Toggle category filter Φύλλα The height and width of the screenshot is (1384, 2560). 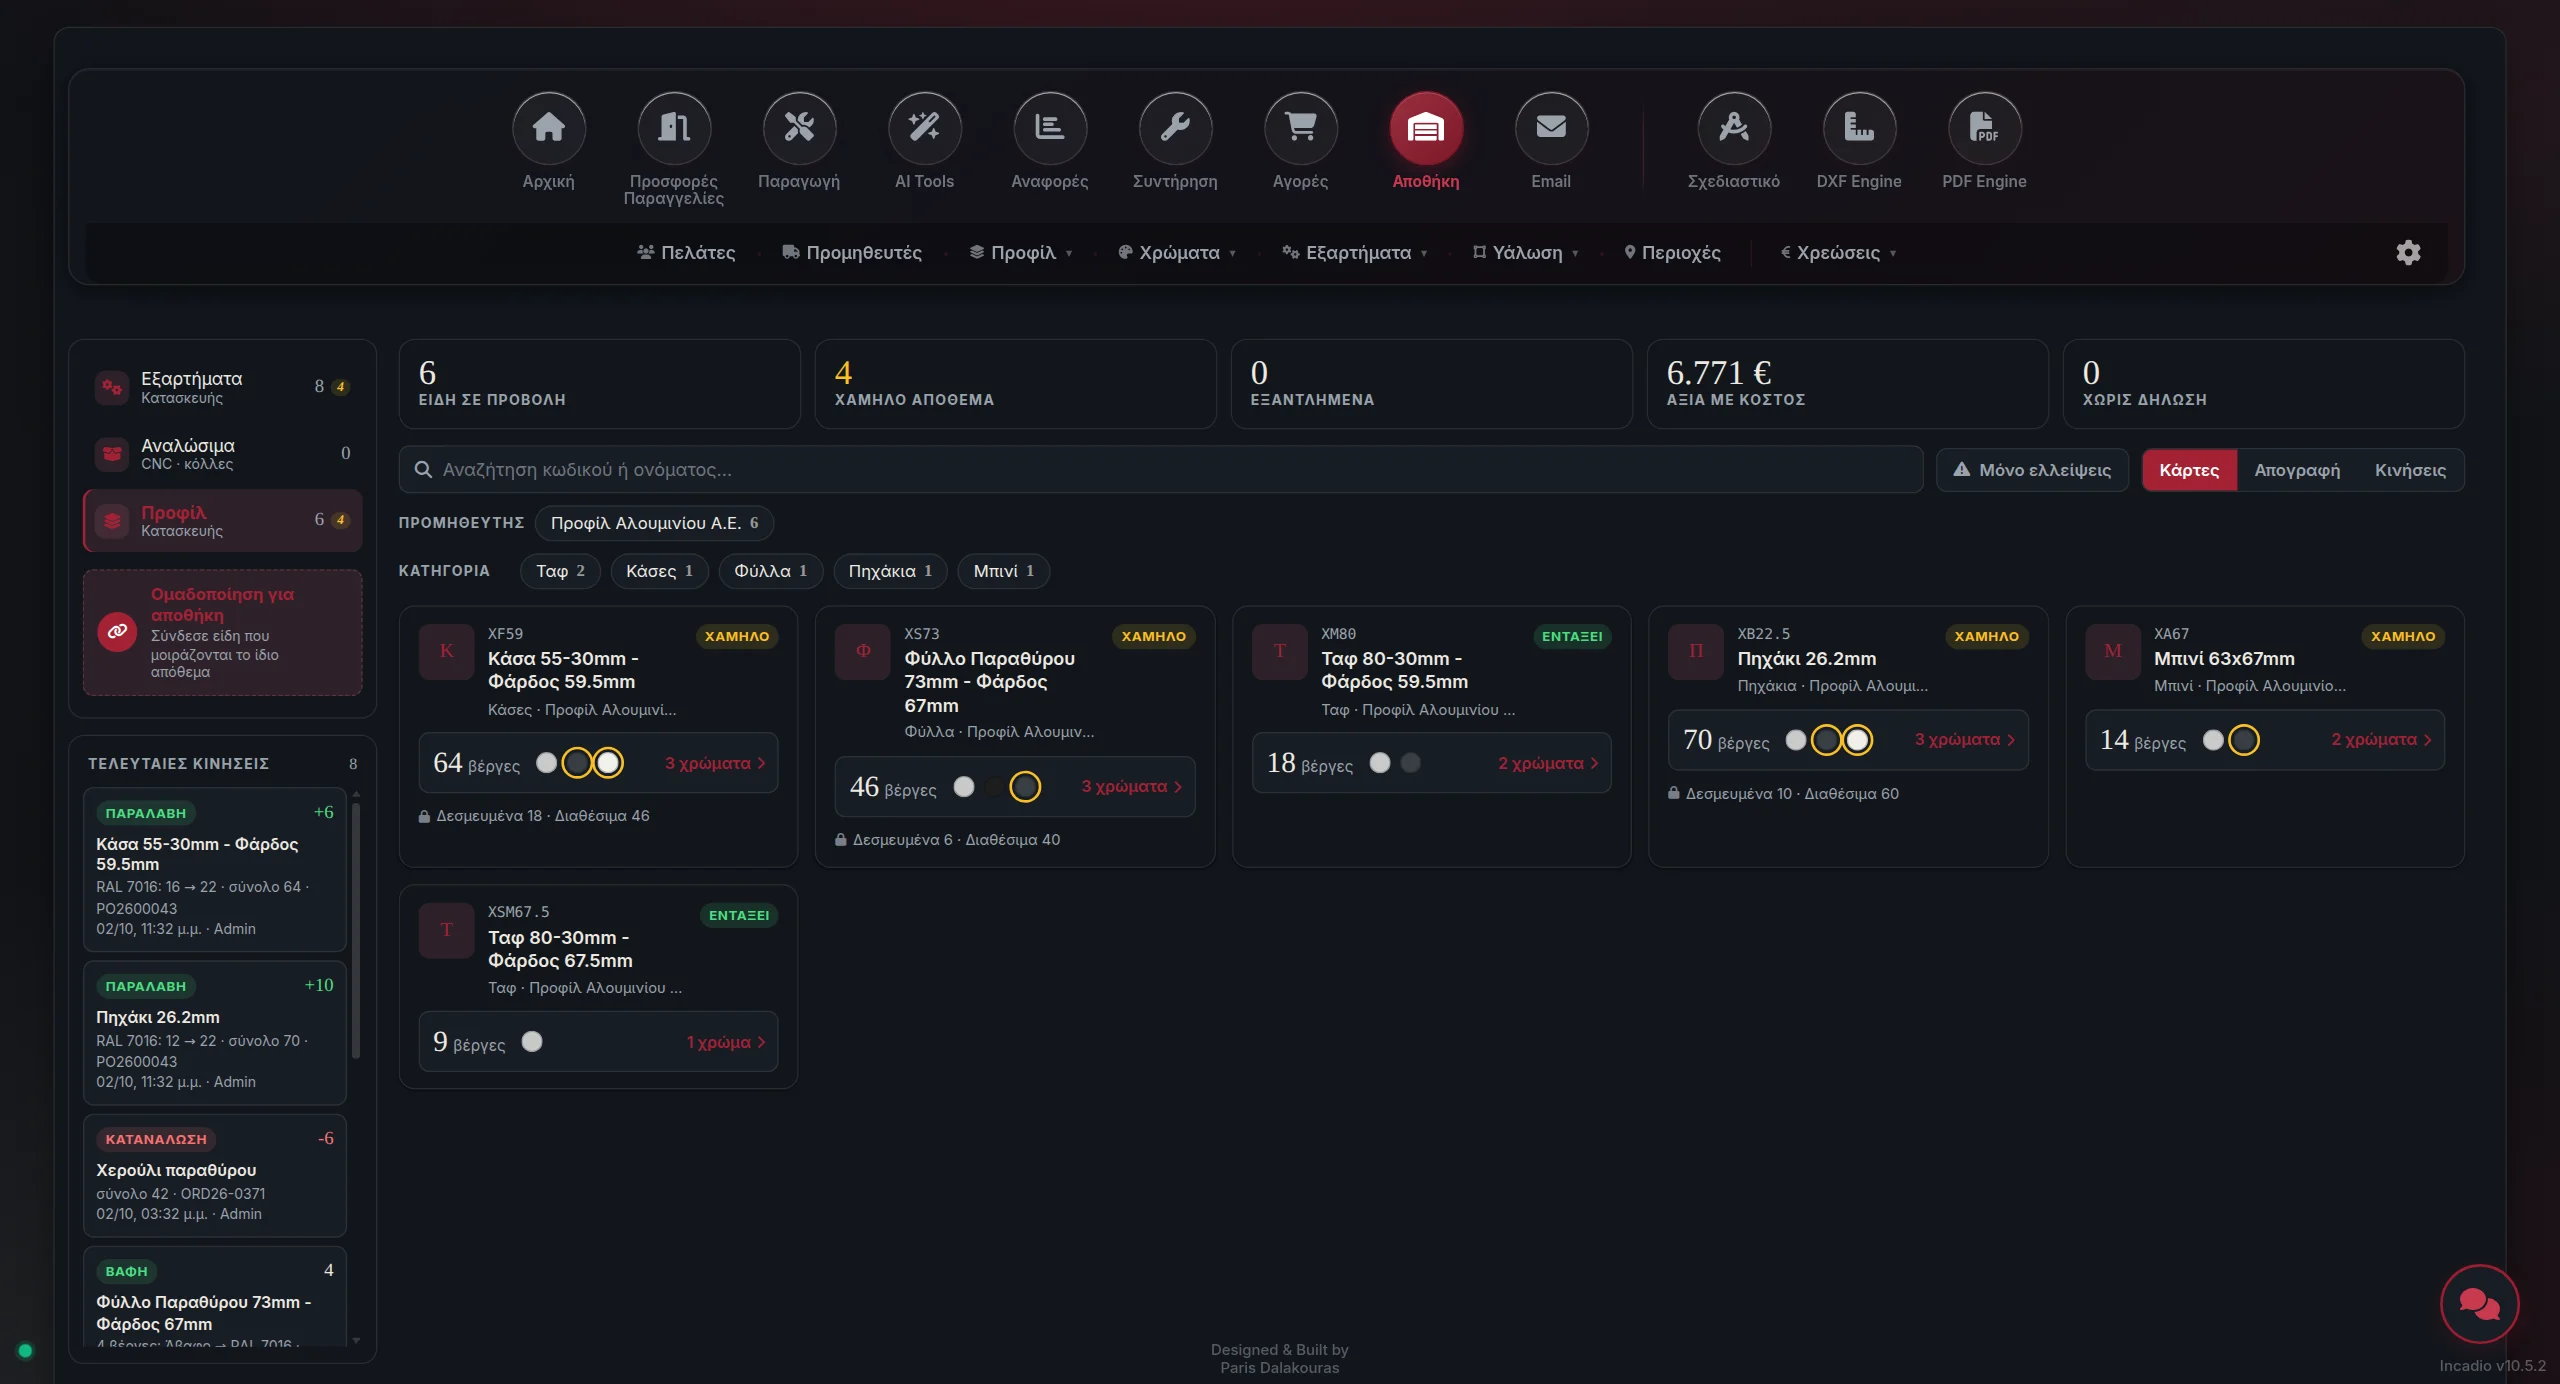point(770,571)
